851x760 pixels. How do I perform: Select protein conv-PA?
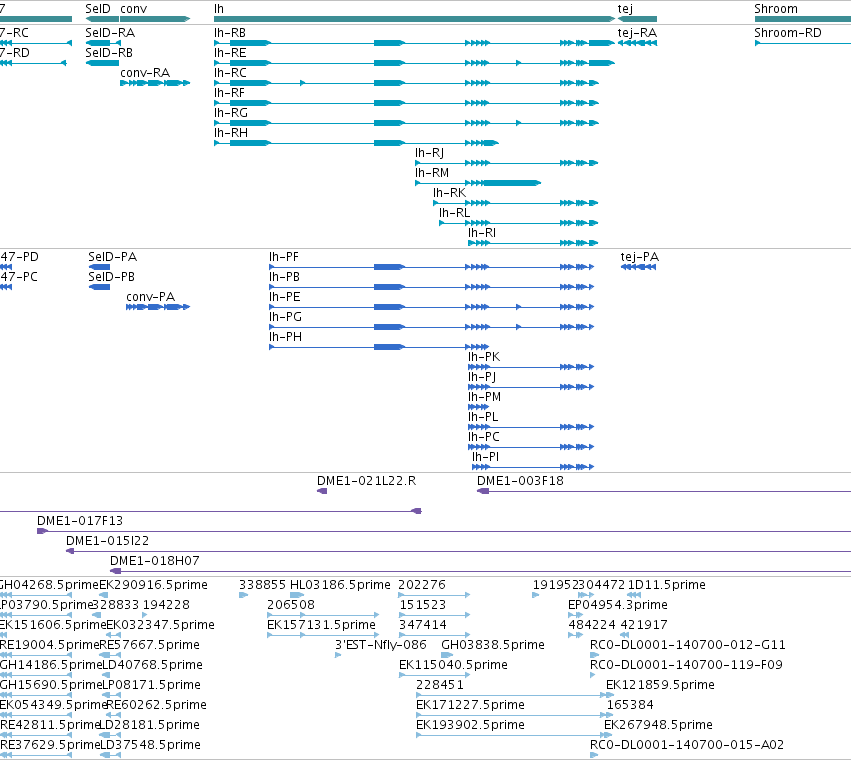158,307
